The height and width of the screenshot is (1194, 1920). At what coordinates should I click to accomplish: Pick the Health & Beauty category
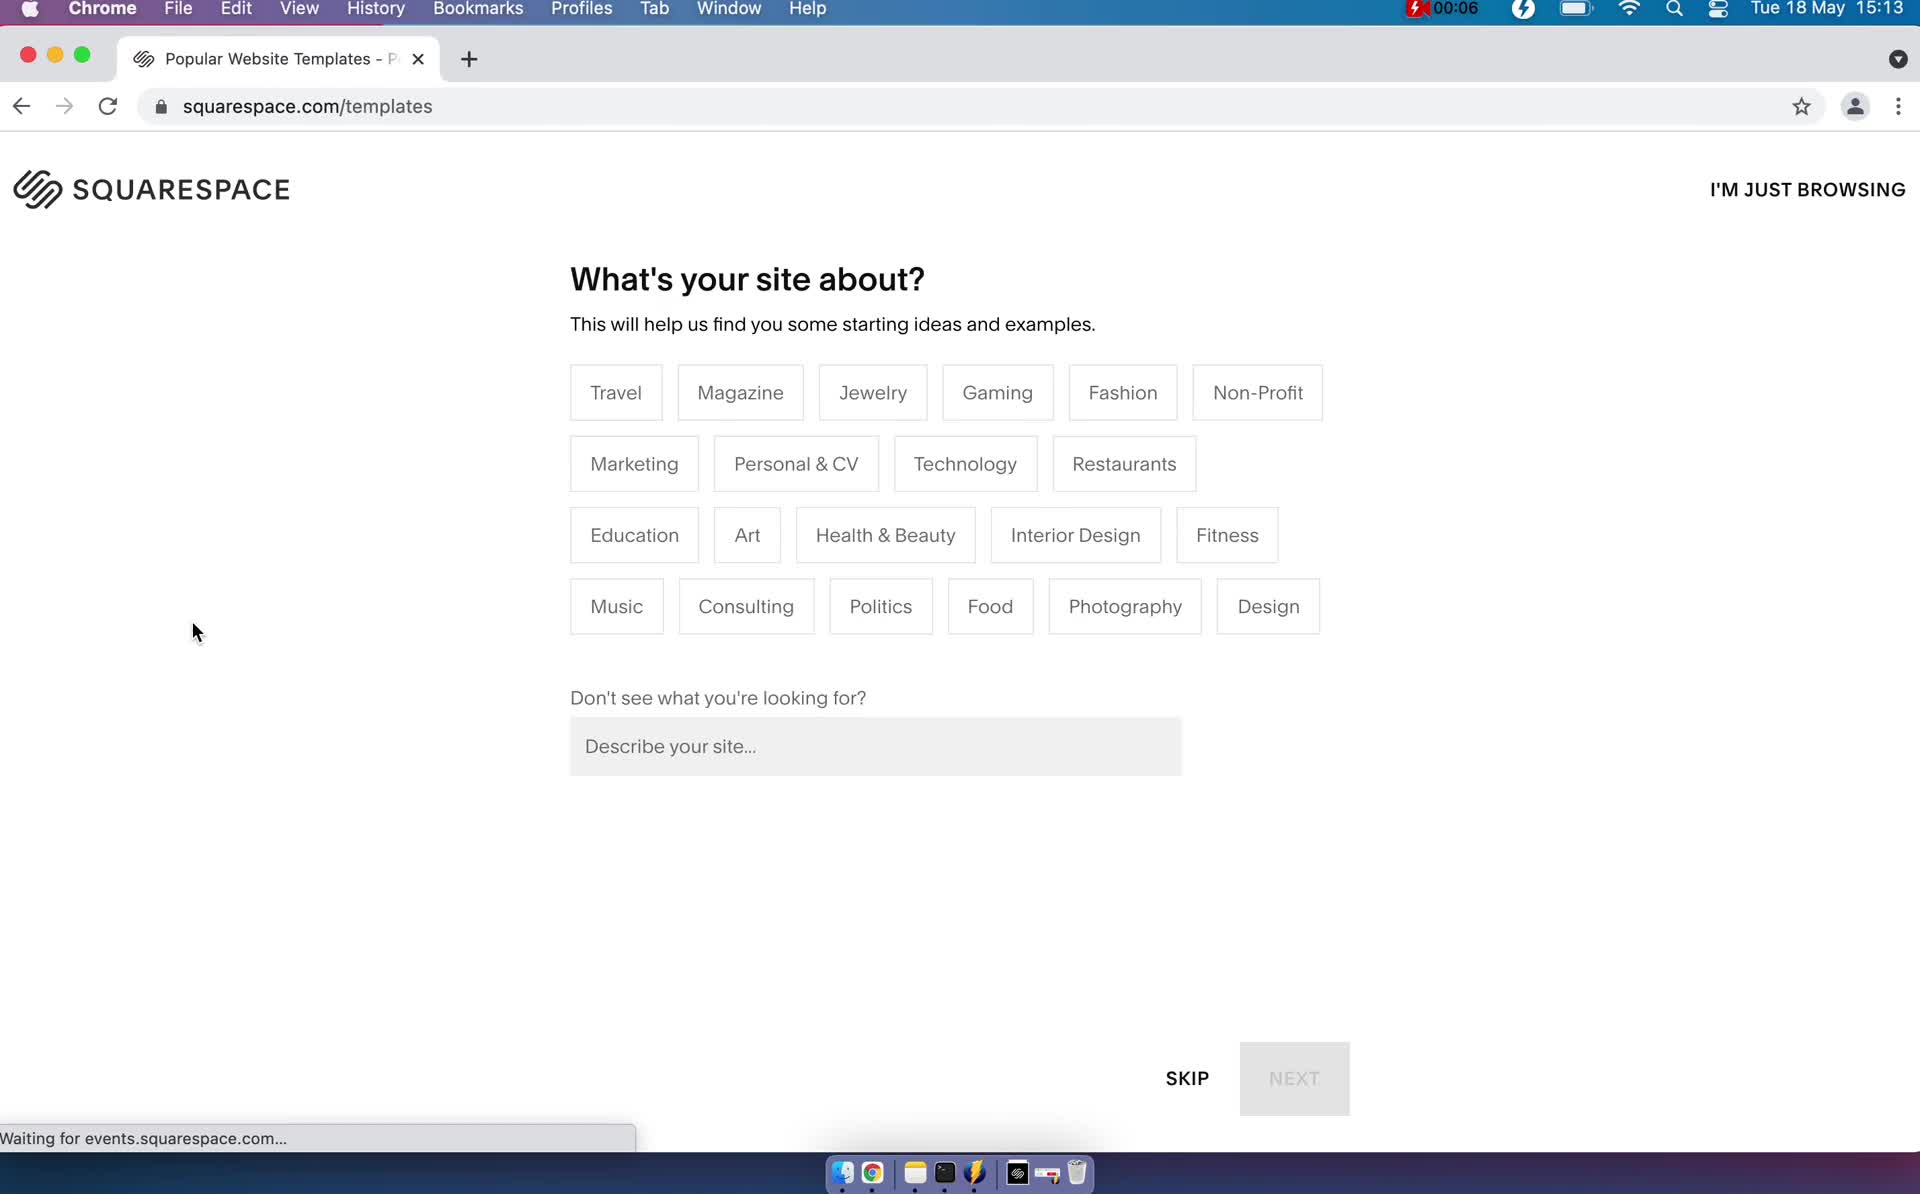coord(885,535)
